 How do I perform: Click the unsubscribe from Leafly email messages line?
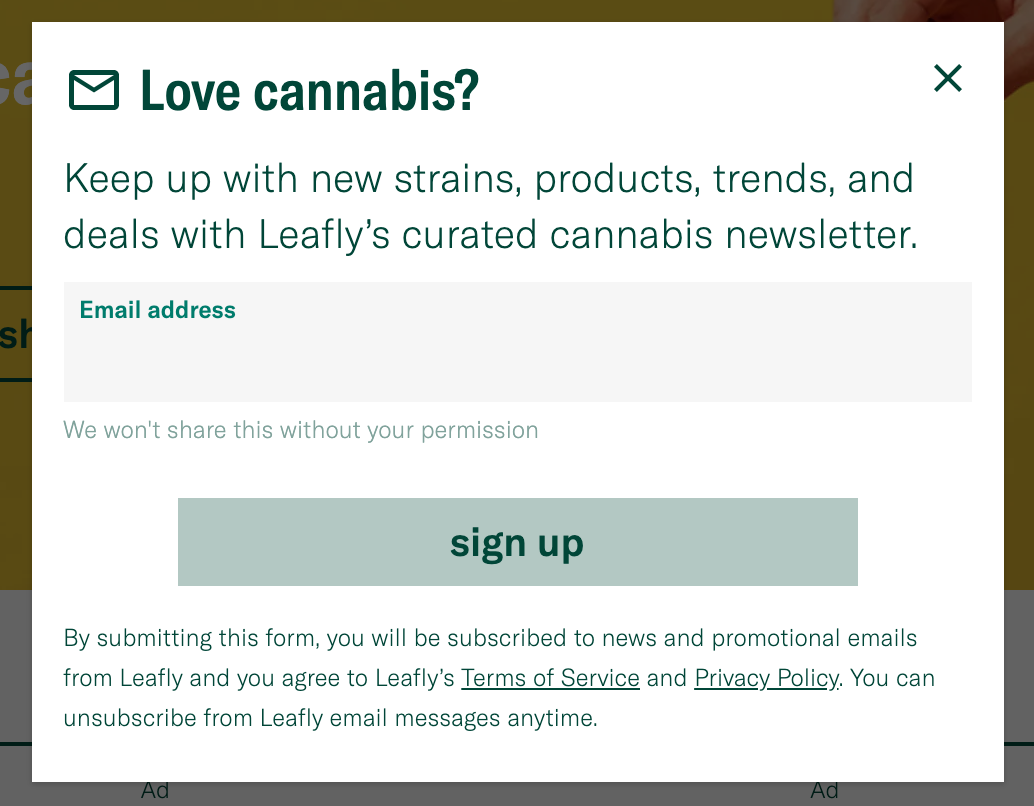[x=330, y=718]
